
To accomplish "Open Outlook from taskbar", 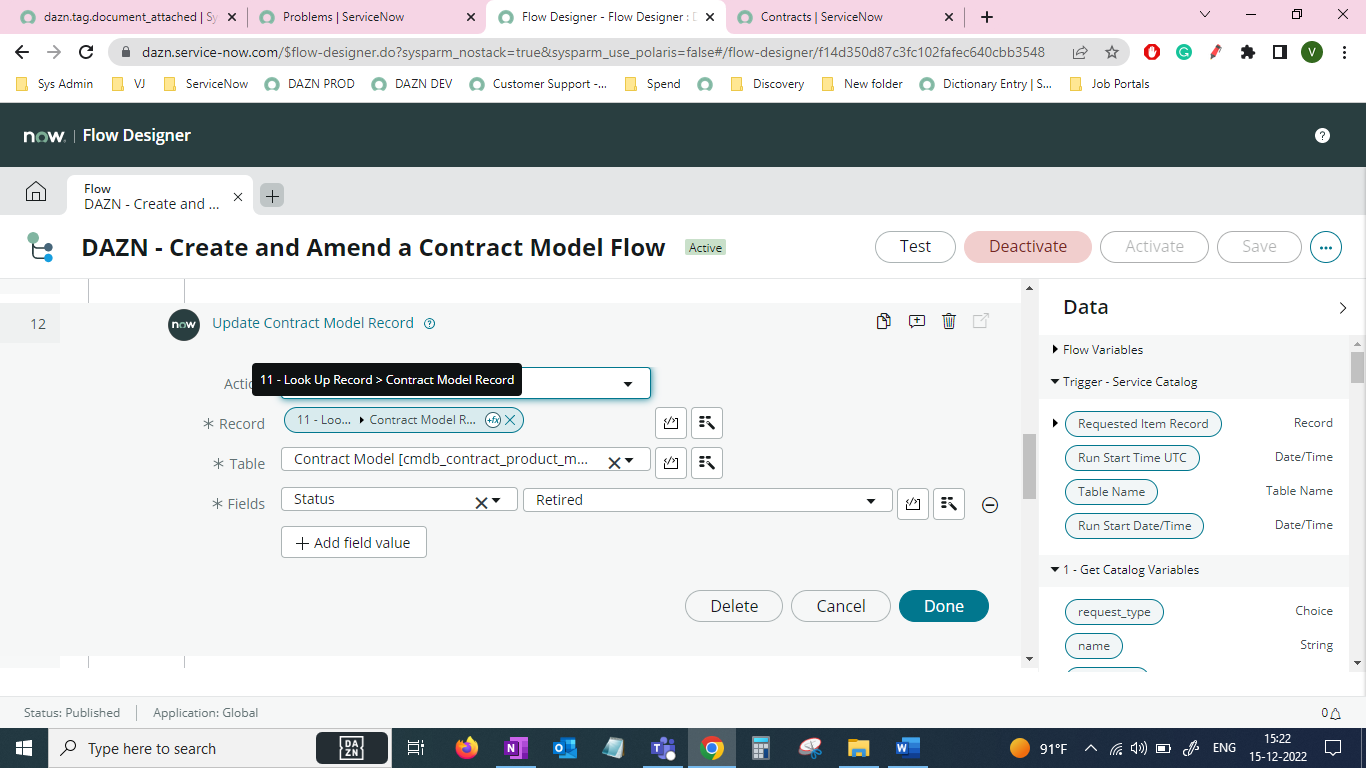I will click(x=565, y=748).
